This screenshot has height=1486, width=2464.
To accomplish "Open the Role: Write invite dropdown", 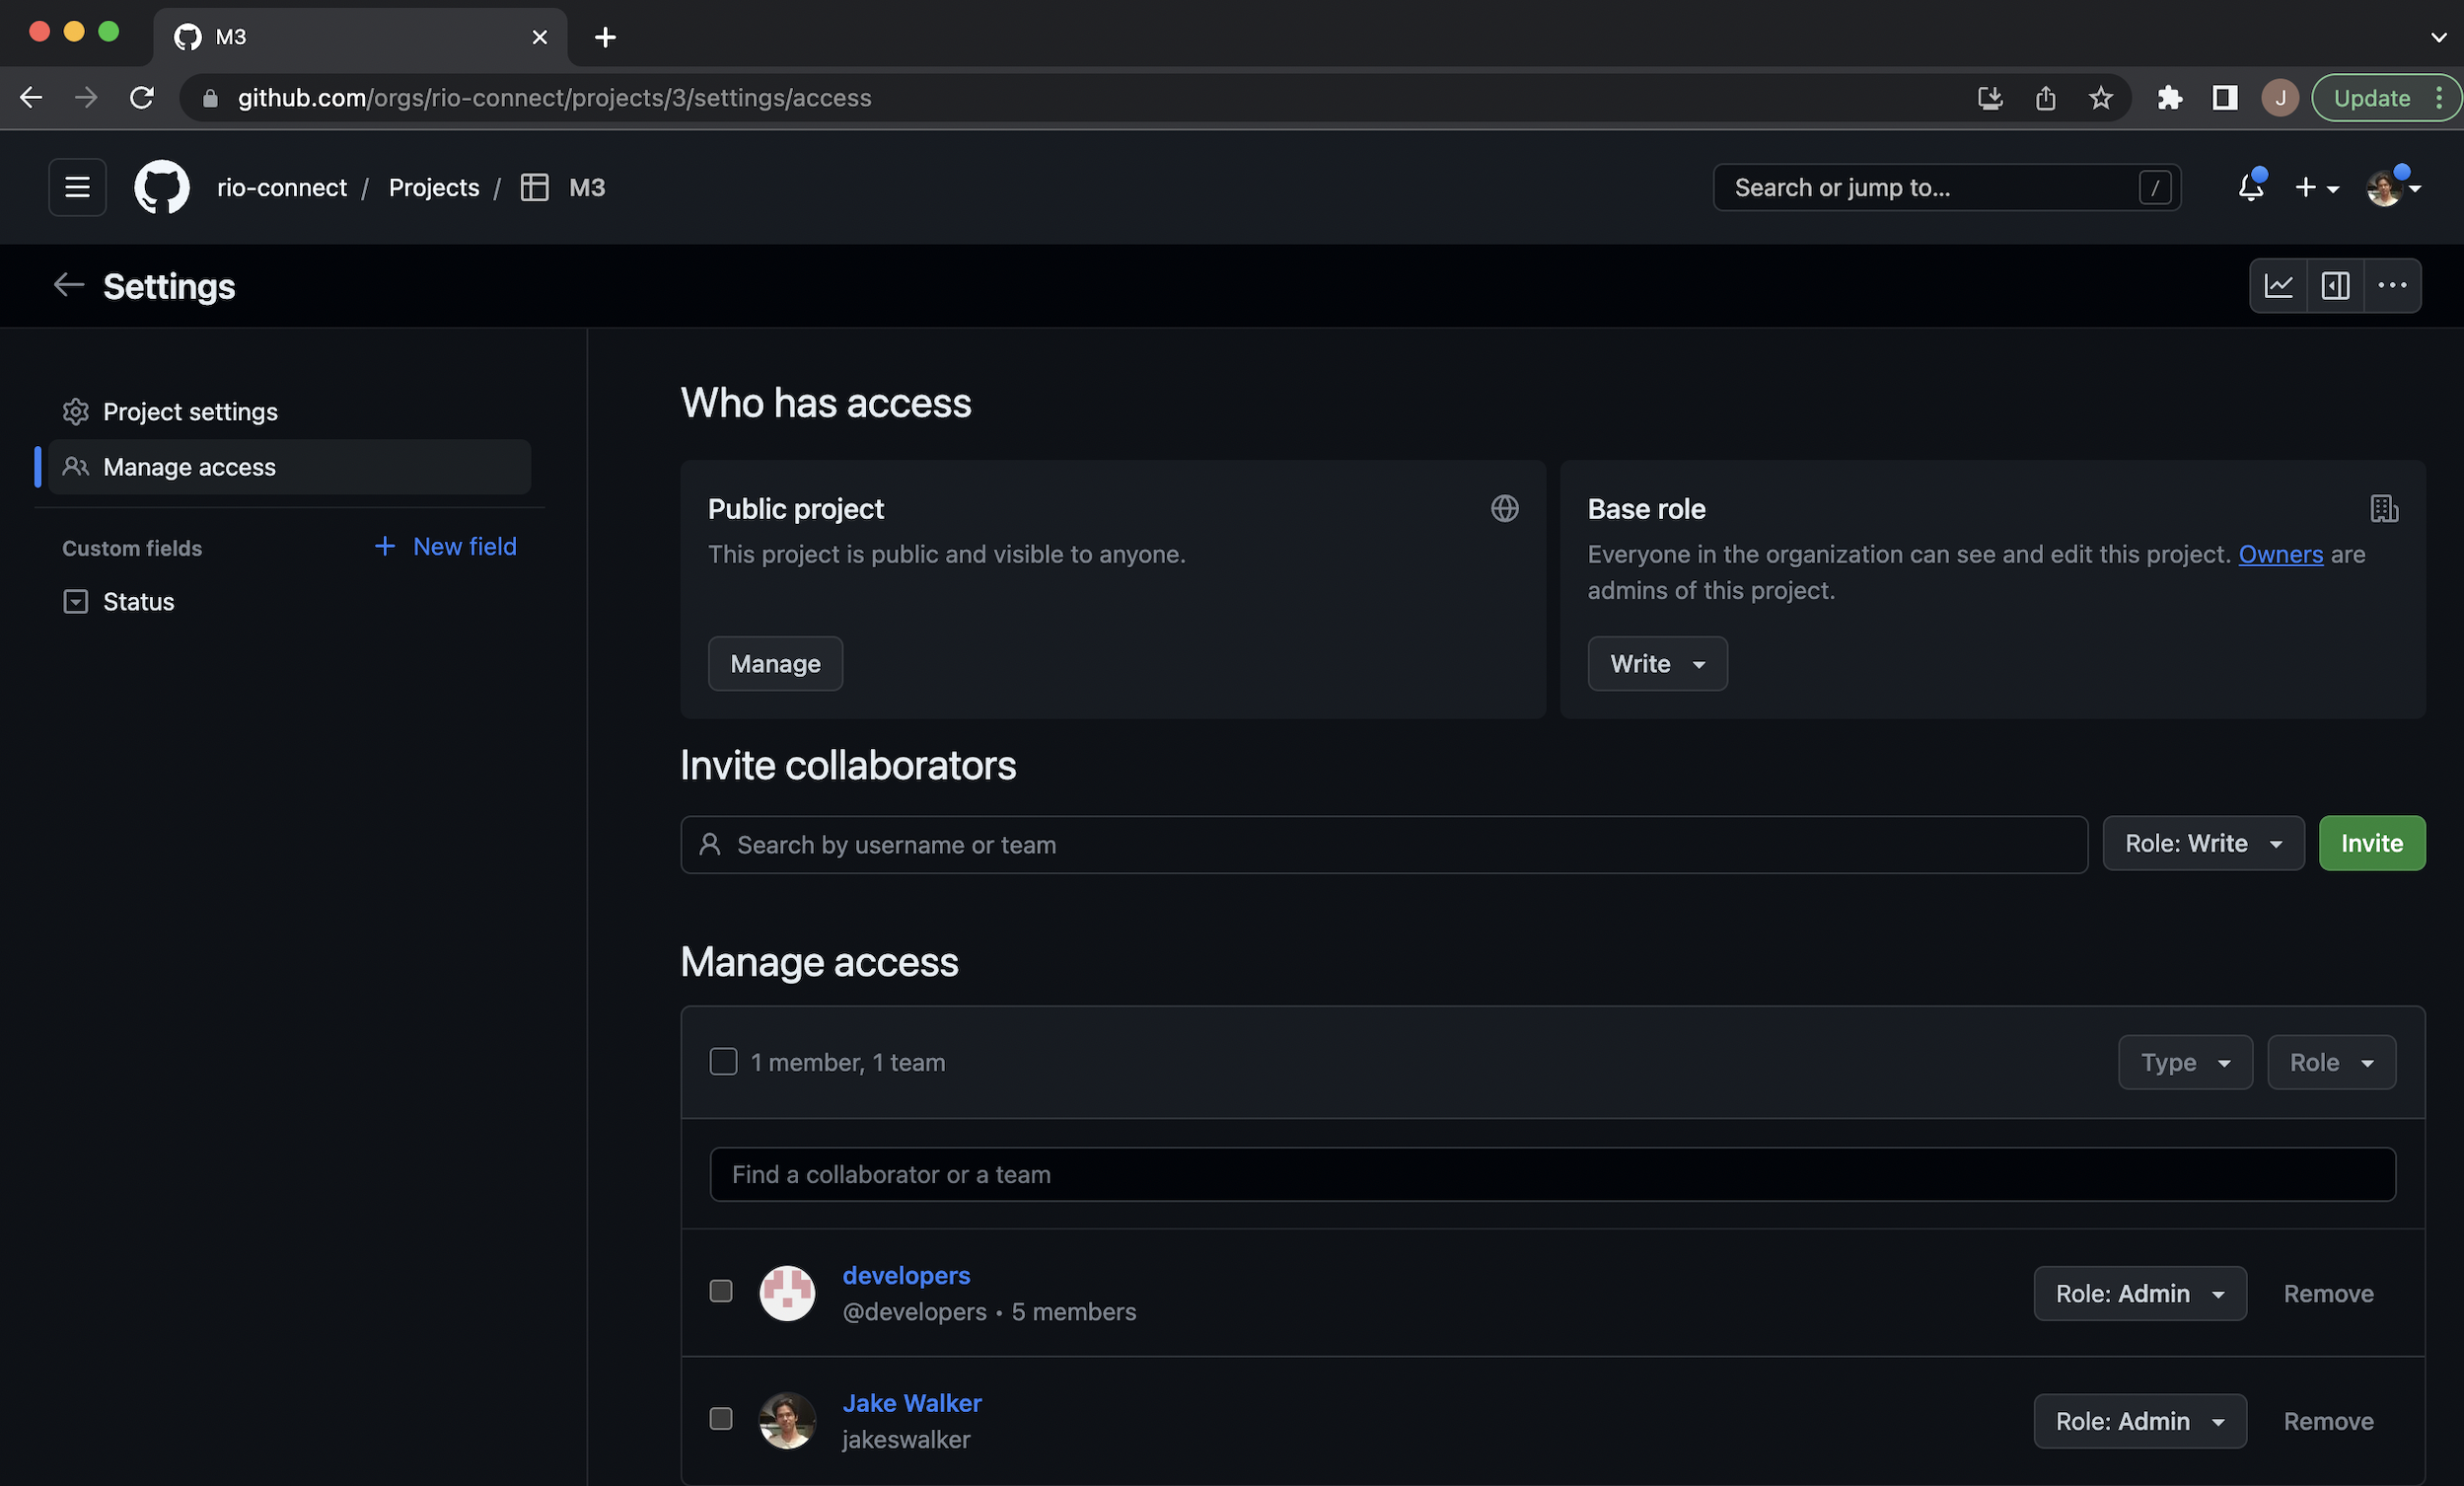I will click(2203, 843).
